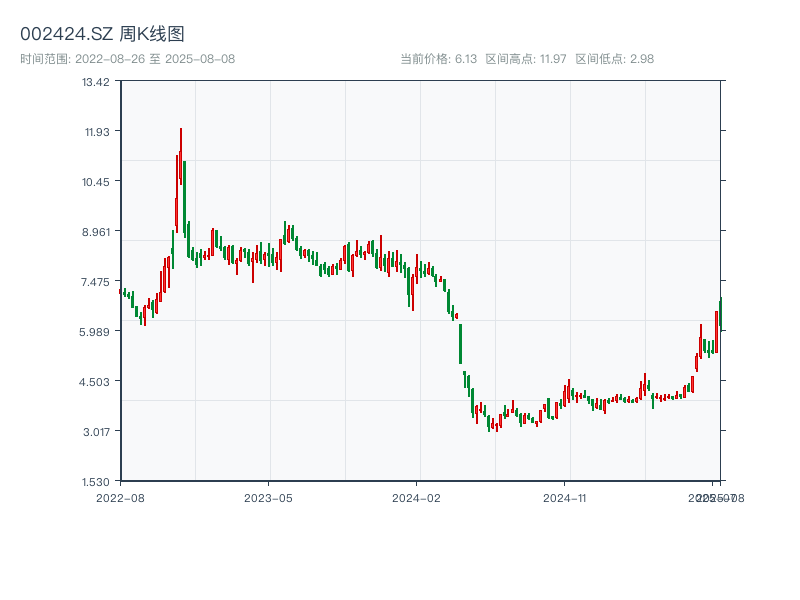Click the 11.93 y-axis tick label

(96, 131)
